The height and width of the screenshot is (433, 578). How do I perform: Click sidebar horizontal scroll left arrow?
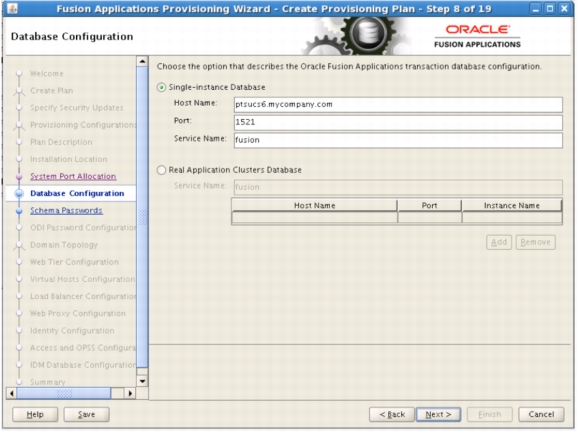click(12, 394)
